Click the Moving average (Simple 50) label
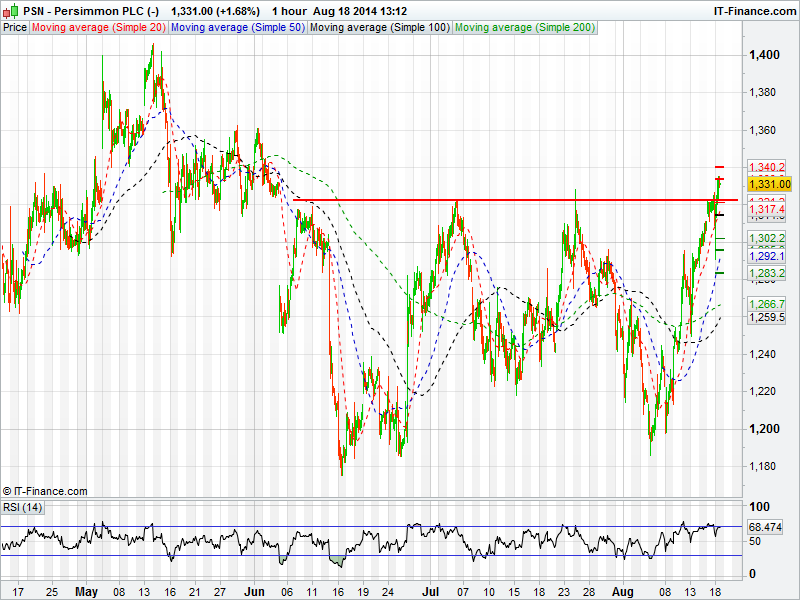This screenshot has width=800, height=600. [x=237, y=28]
